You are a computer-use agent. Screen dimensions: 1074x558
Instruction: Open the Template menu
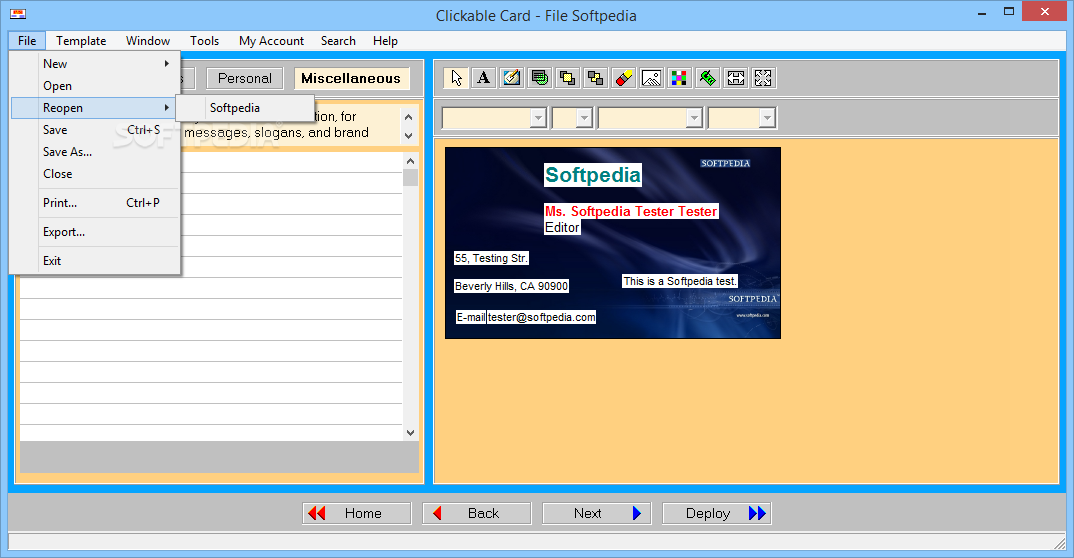pos(81,41)
